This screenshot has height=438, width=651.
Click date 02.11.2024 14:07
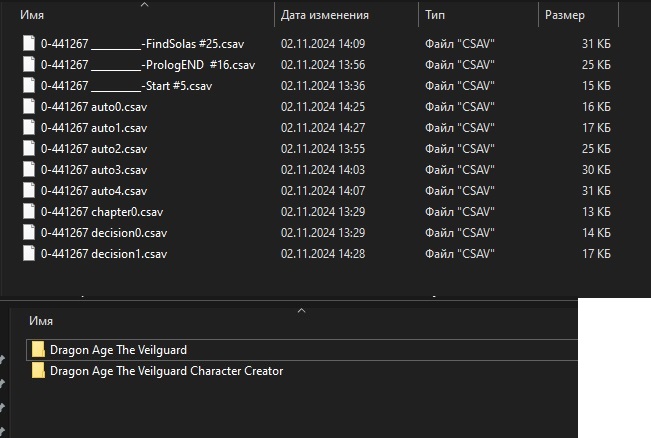323,191
